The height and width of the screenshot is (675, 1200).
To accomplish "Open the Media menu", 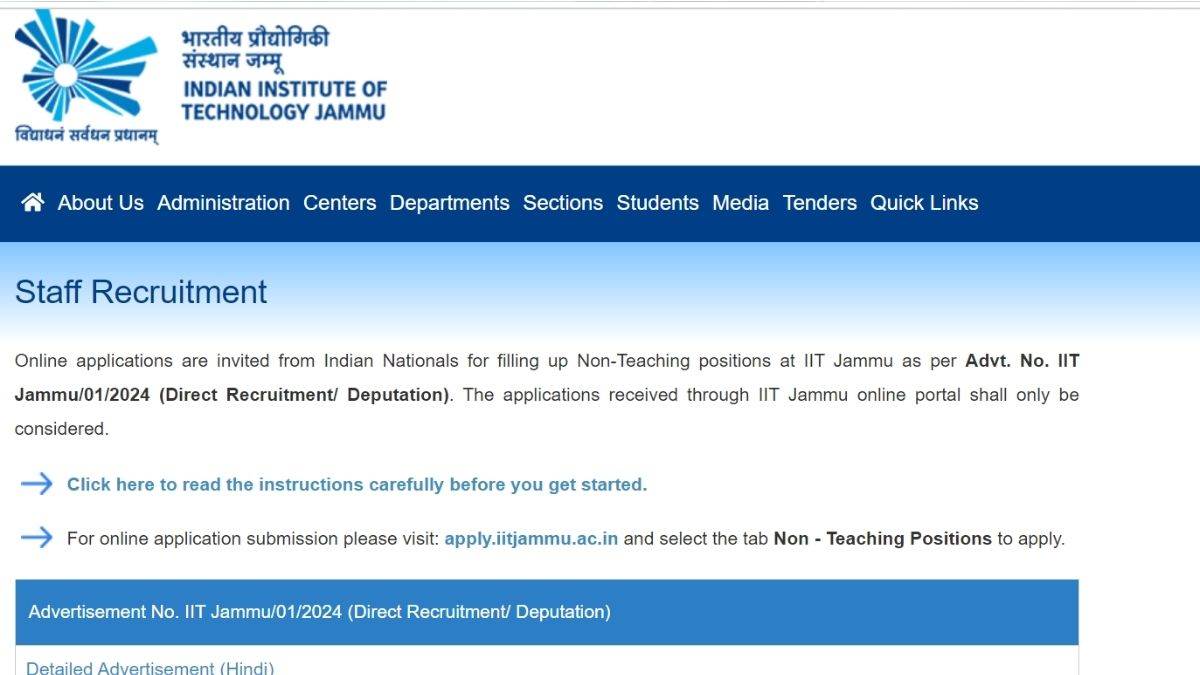I will (x=741, y=203).
